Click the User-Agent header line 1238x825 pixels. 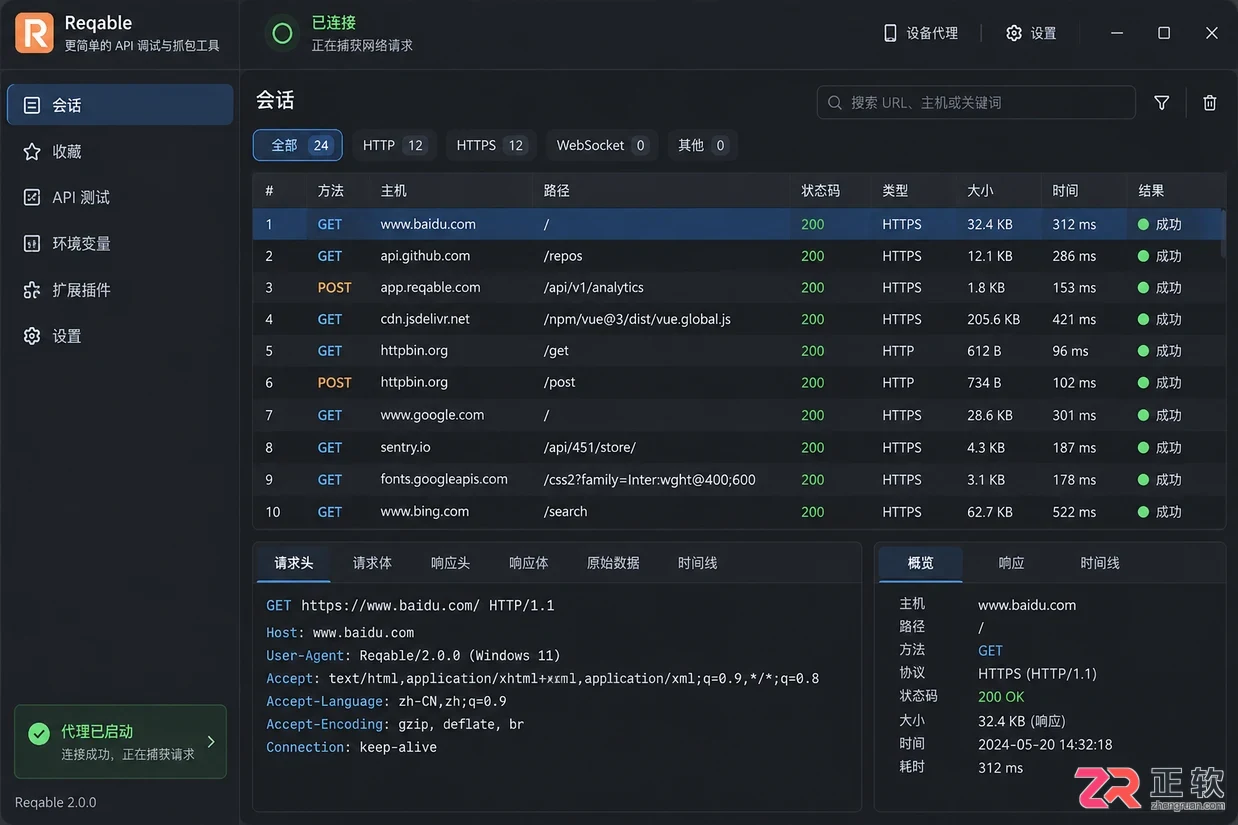point(413,656)
